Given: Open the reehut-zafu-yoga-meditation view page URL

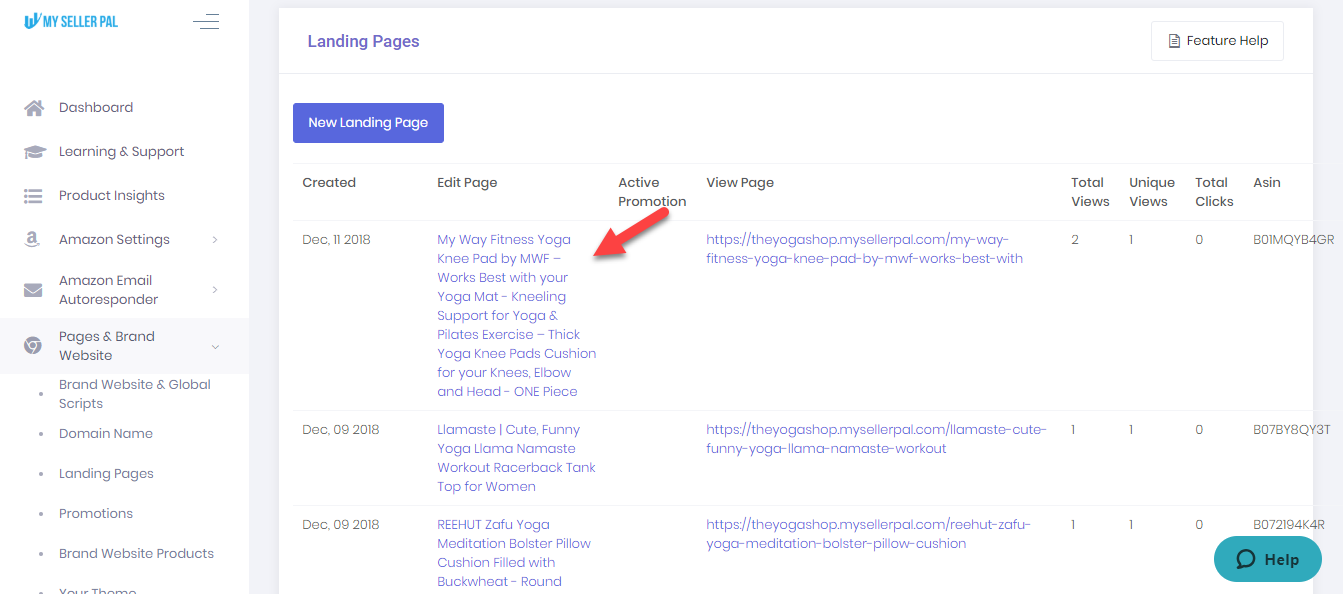Looking at the screenshot, I should click(868, 534).
